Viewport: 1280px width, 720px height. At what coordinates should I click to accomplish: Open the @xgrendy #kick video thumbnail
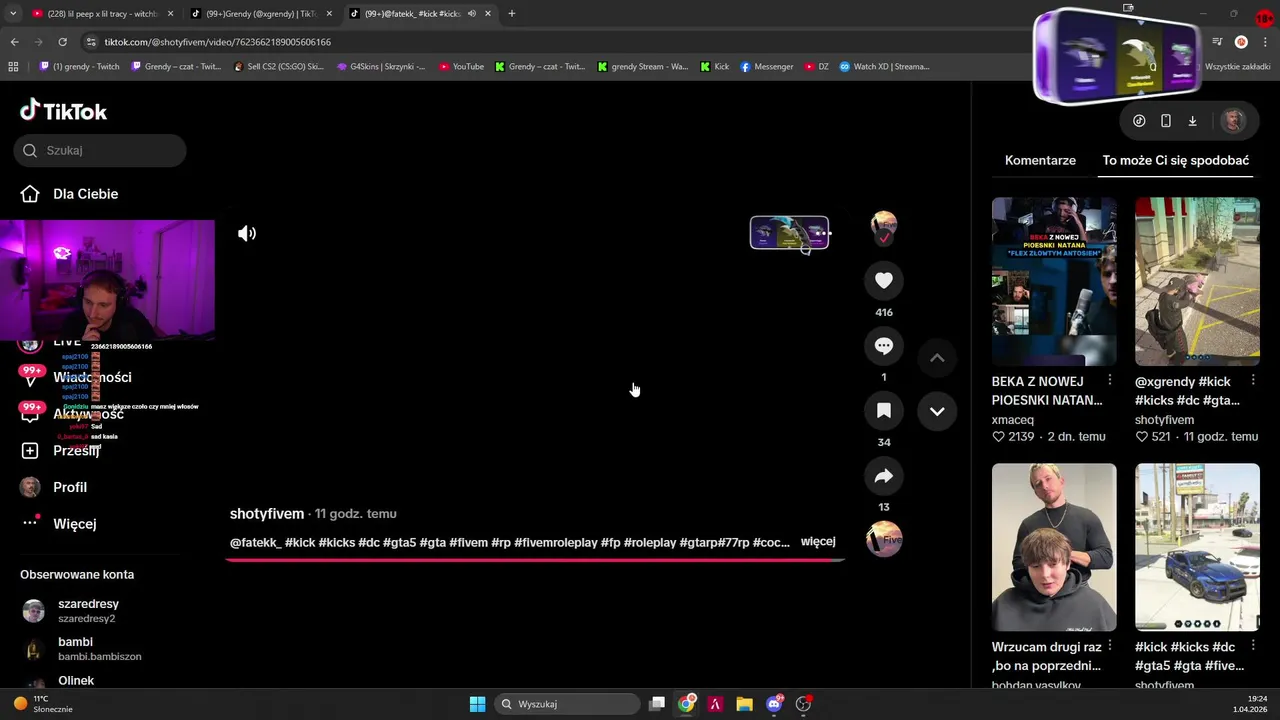[1197, 281]
